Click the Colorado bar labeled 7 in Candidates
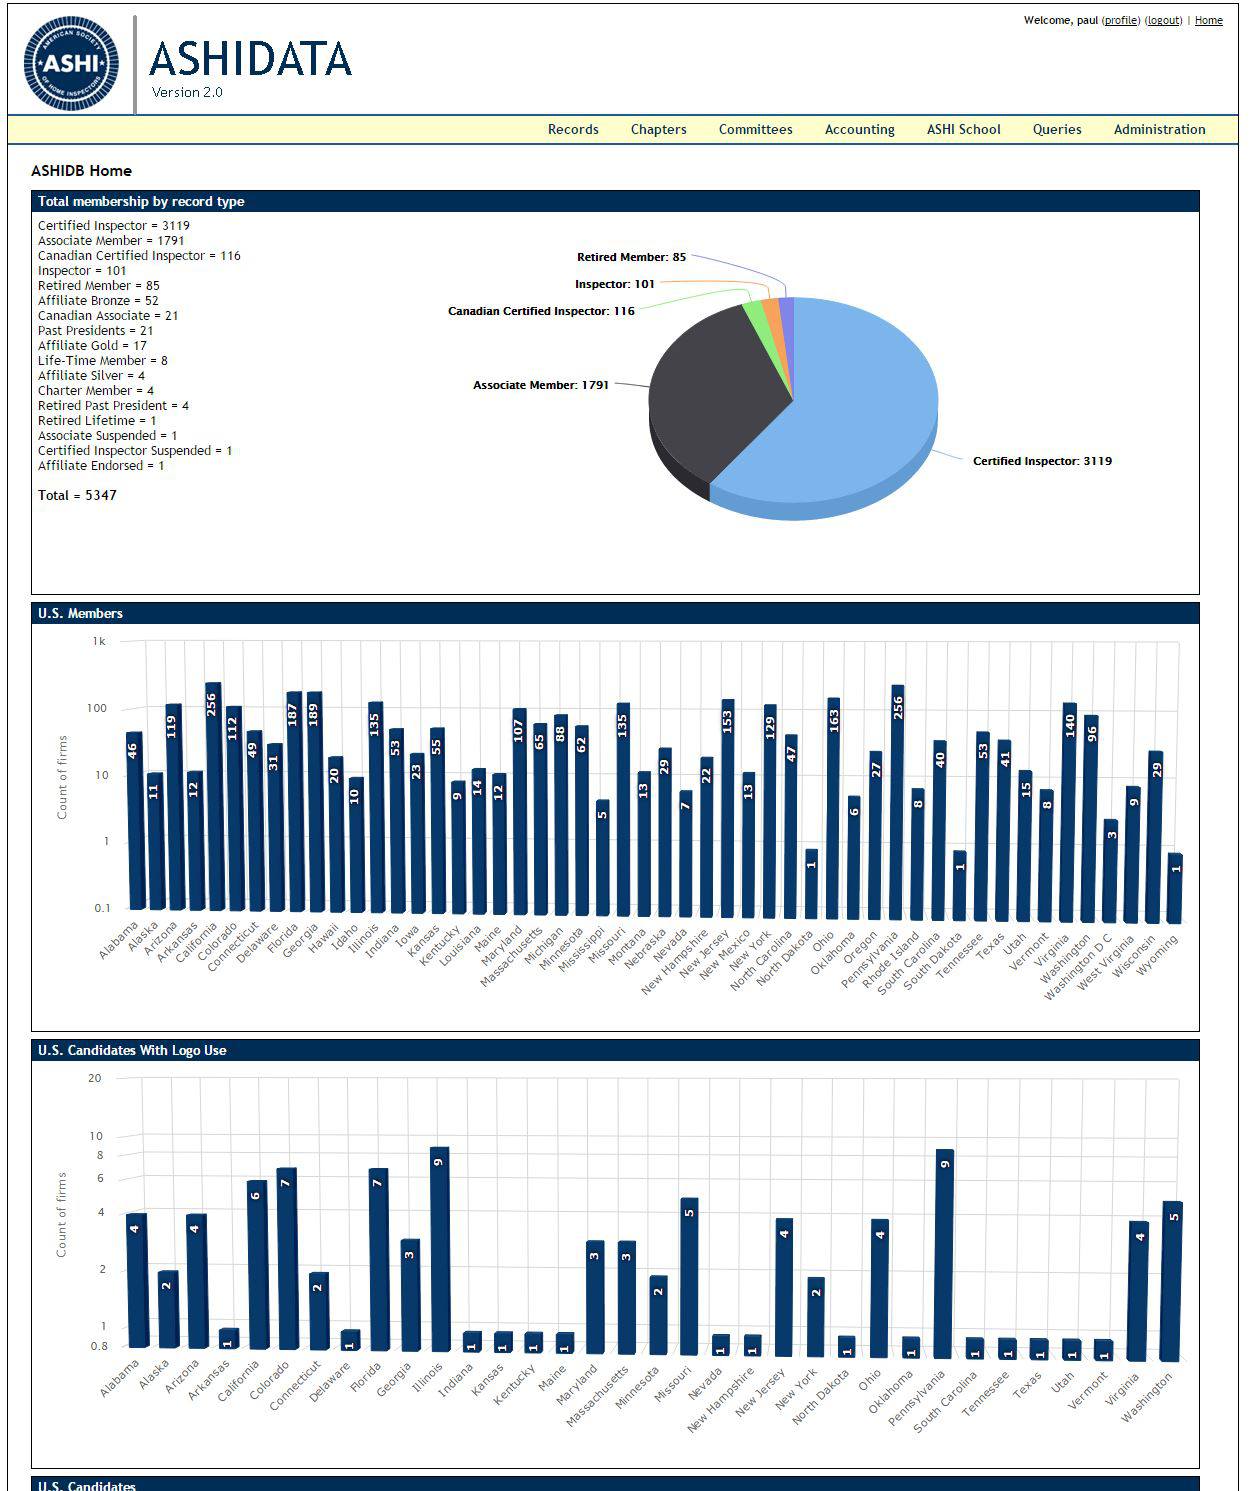The width and height of the screenshot is (1252, 1491). tap(286, 1258)
